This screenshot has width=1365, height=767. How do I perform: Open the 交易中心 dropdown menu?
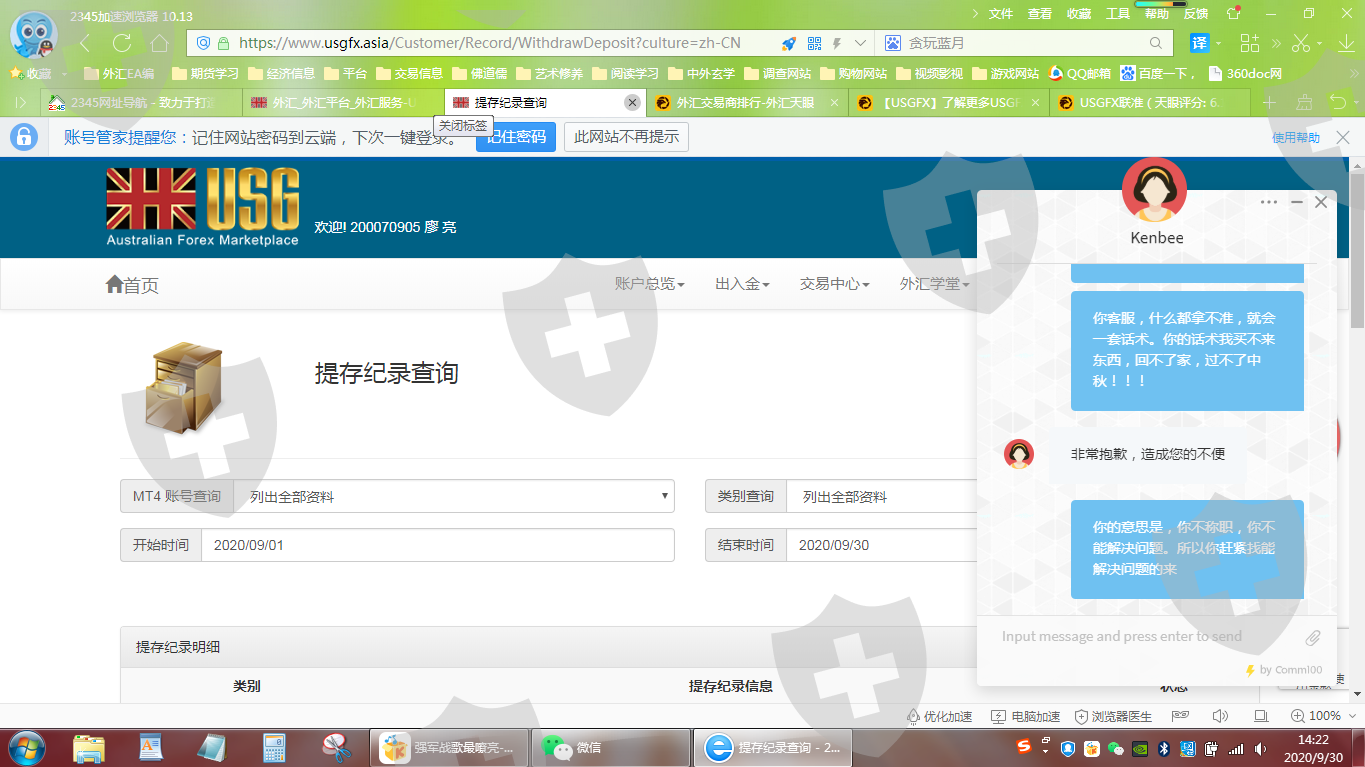834,284
